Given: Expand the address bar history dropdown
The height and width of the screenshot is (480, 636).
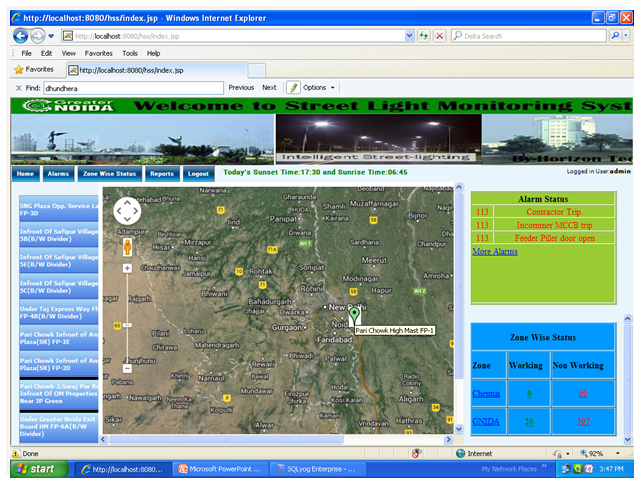Looking at the screenshot, I should point(409,36).
